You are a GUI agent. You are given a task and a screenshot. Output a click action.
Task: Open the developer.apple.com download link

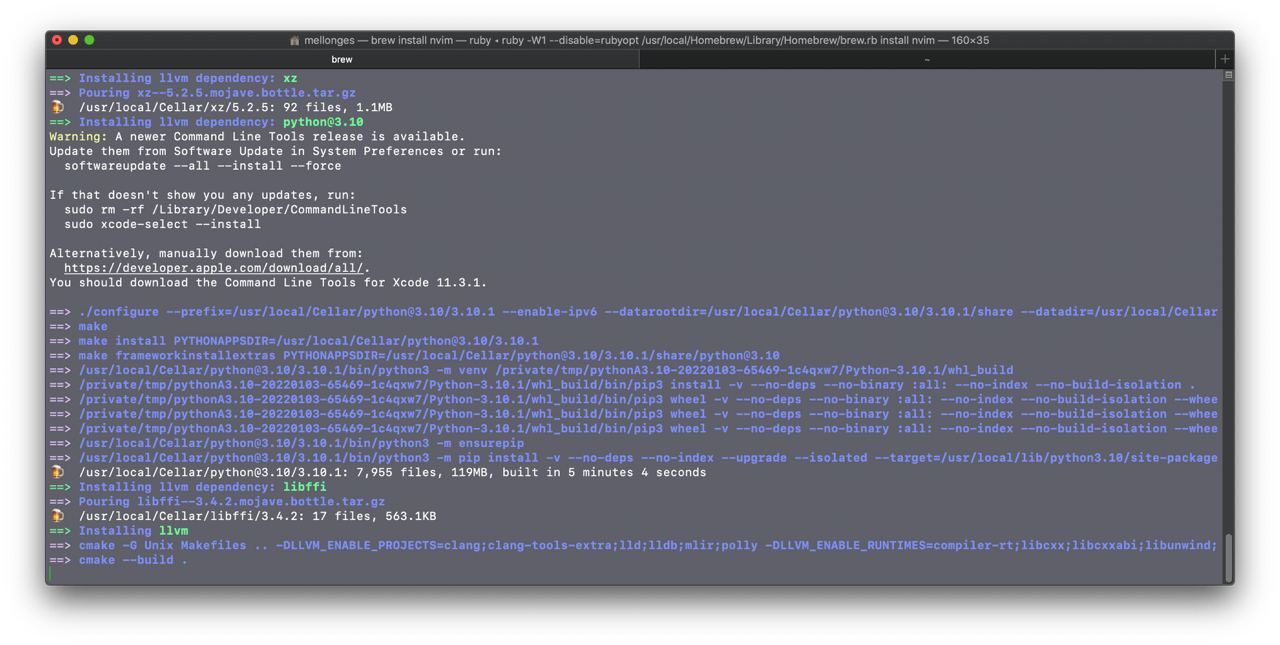pyautogui.click(x=213, y=268)
